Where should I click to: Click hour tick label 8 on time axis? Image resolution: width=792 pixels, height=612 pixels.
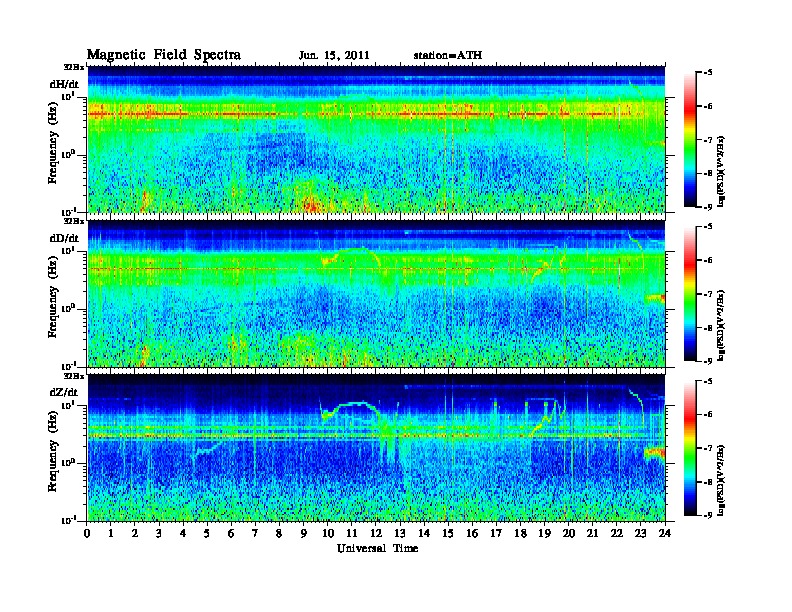pyautogui.click(x=279, y=533)
